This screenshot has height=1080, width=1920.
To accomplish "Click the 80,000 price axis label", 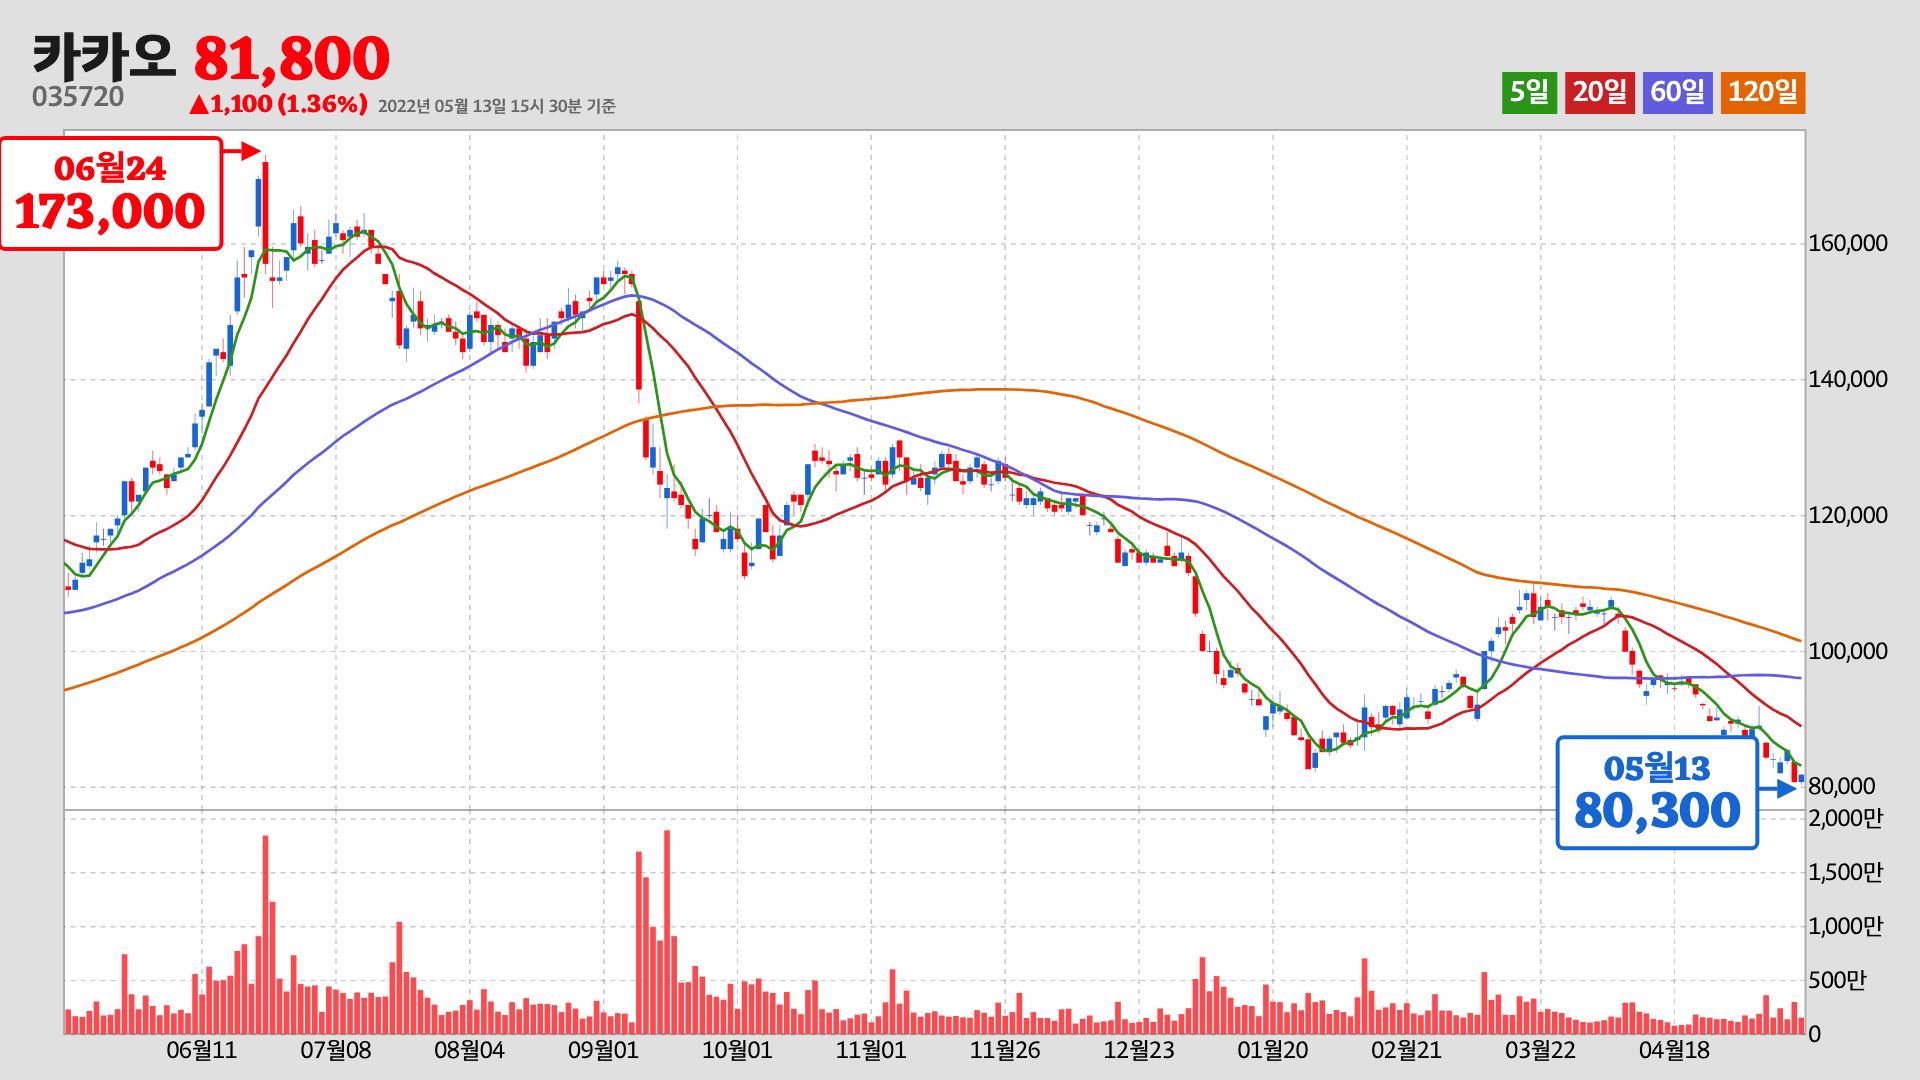I will (x=1841, y=787).
